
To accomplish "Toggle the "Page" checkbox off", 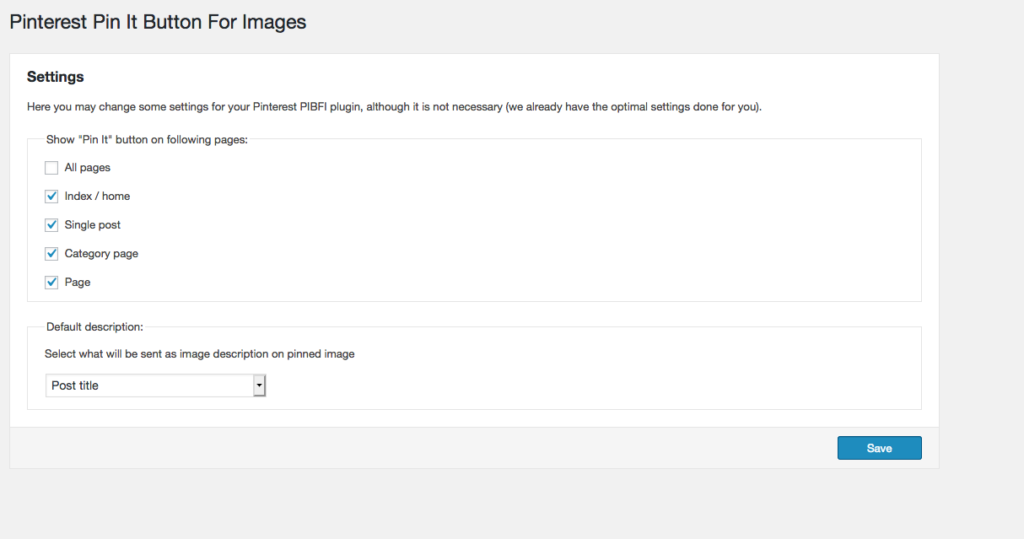I will (51, 283).
